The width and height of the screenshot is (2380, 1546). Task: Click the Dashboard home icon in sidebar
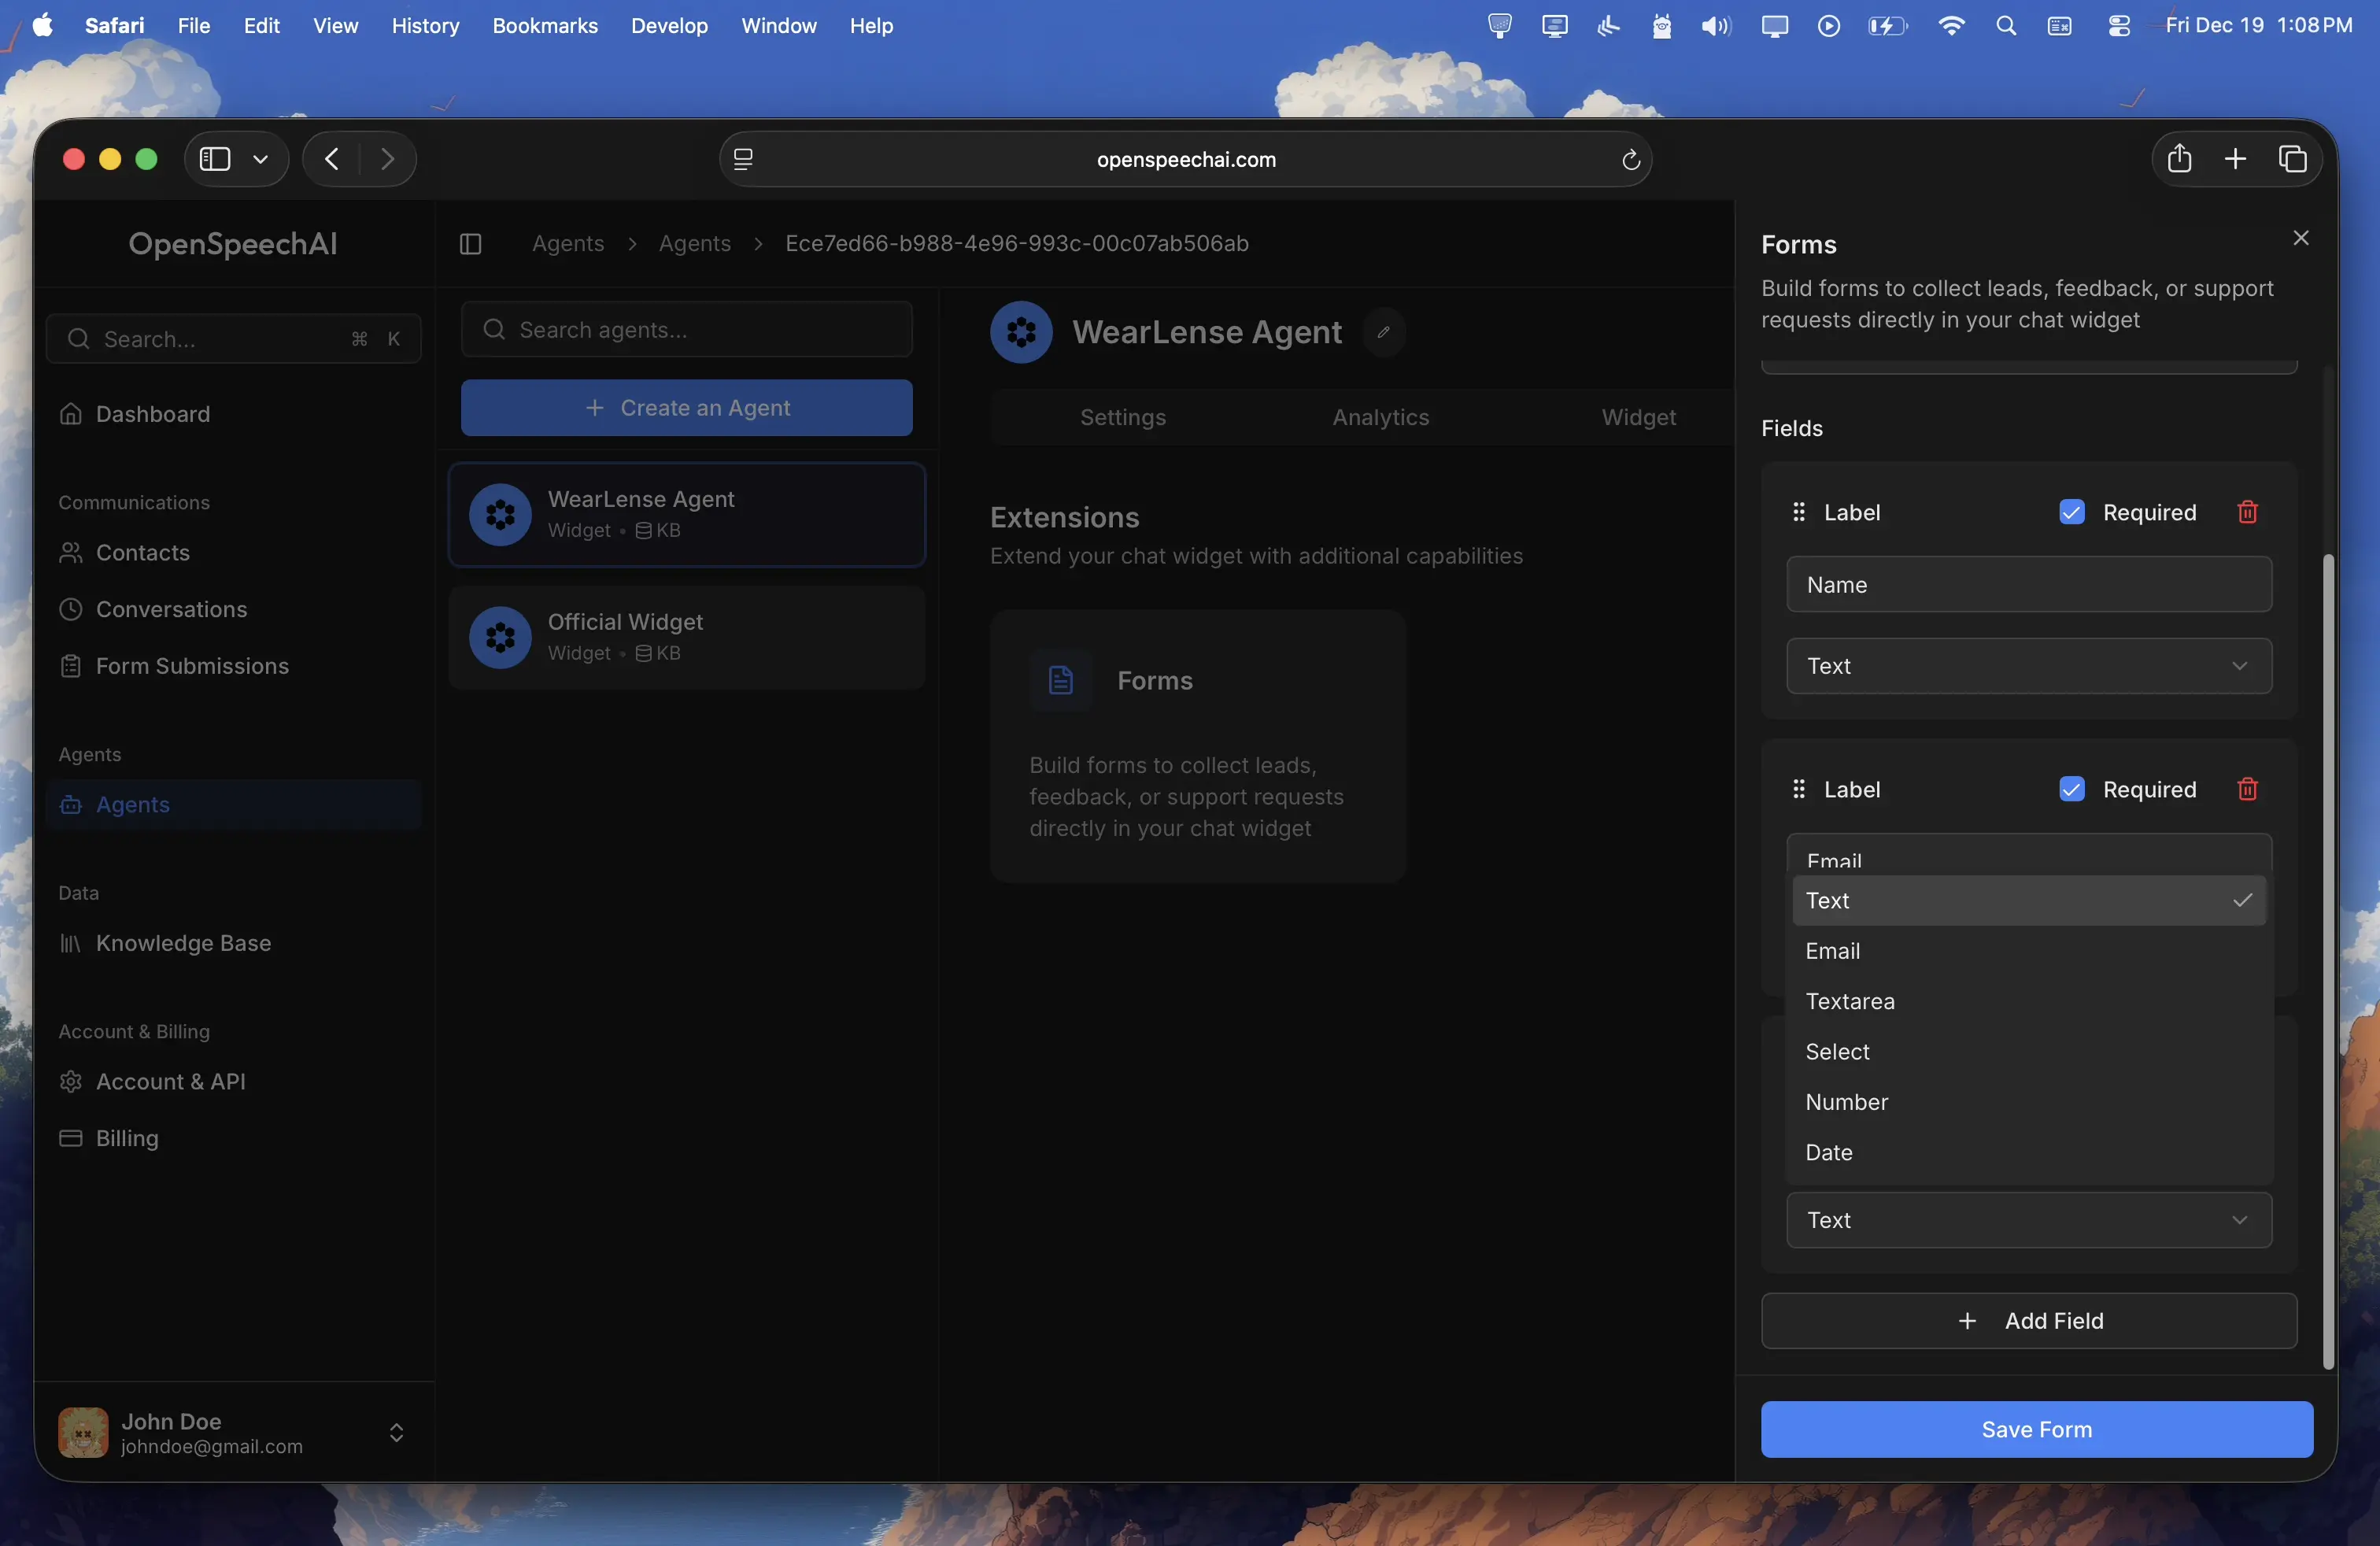[70, 414]
